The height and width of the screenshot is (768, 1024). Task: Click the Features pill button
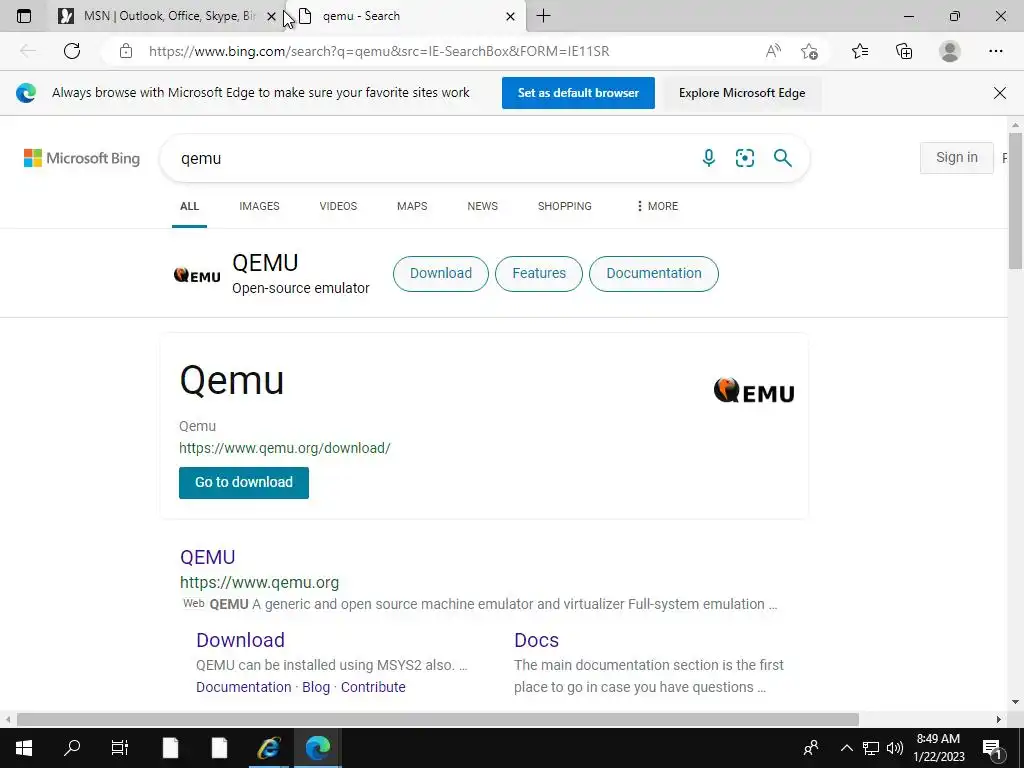[x=539, y=274]
